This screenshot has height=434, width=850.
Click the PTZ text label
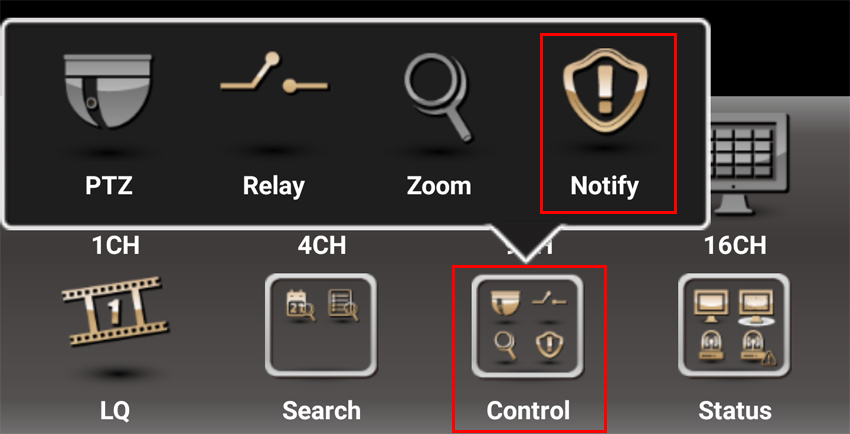[x=109, y=186]
